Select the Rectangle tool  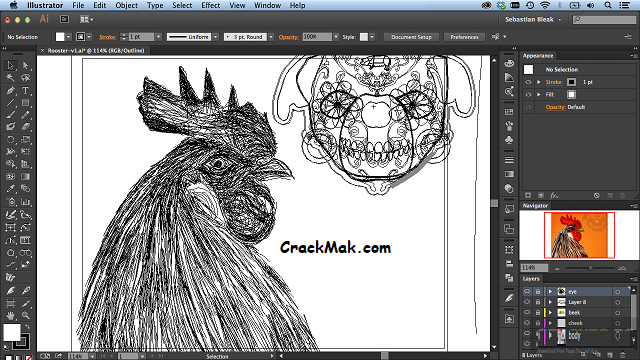pos(26,102)
